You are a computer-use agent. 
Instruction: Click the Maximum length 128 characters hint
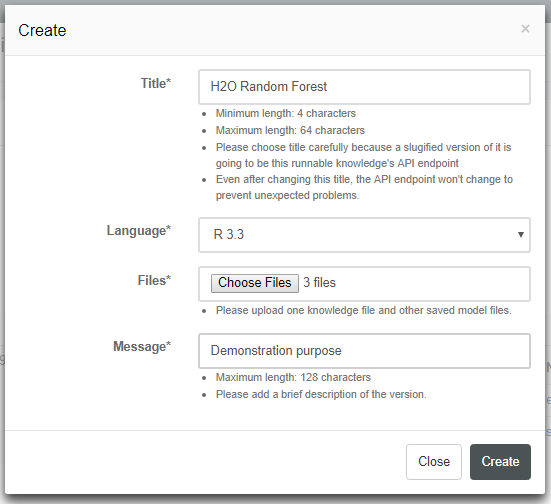point(293,377)
